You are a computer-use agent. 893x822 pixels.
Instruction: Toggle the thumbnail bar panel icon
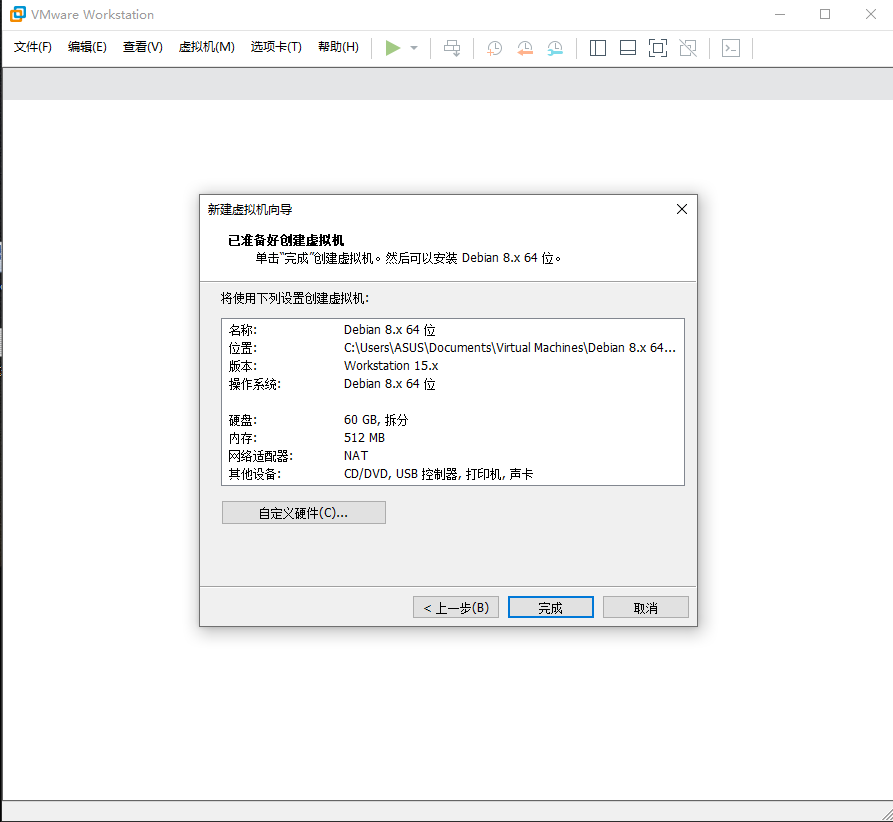[628, 48]
